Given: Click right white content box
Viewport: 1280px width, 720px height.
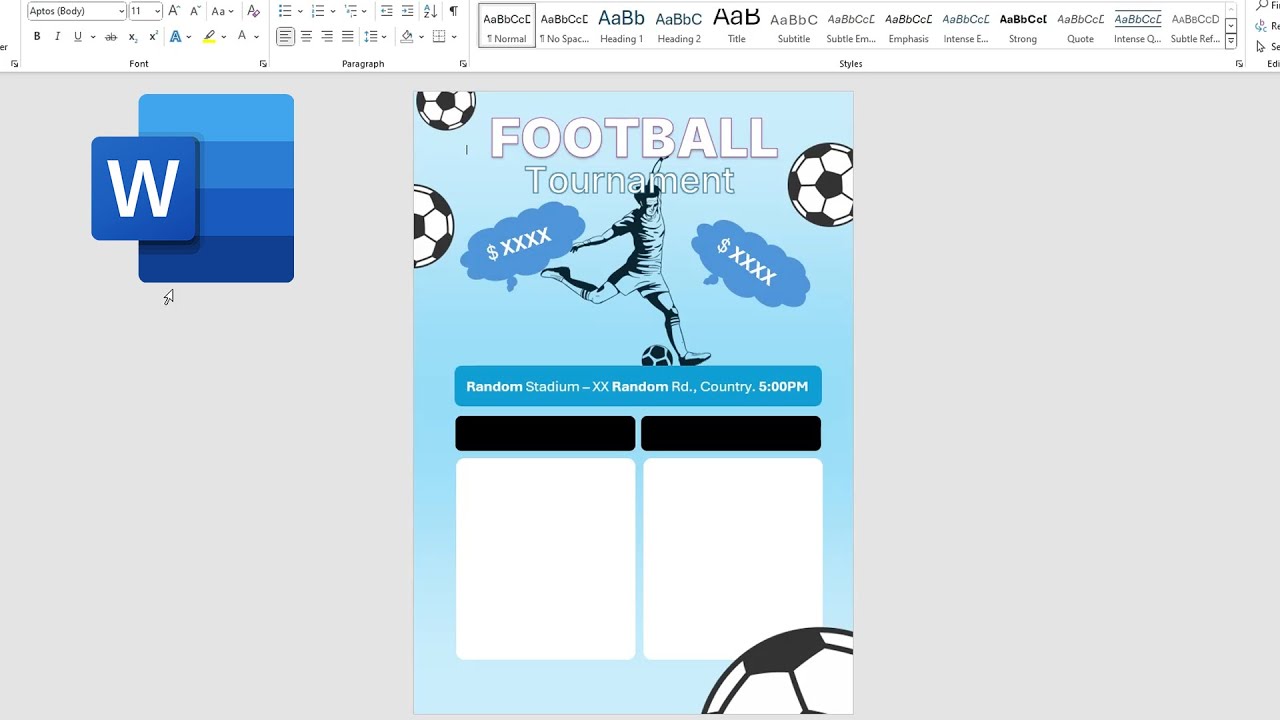Looking at the screenshot, I should (x=733, y=558).
